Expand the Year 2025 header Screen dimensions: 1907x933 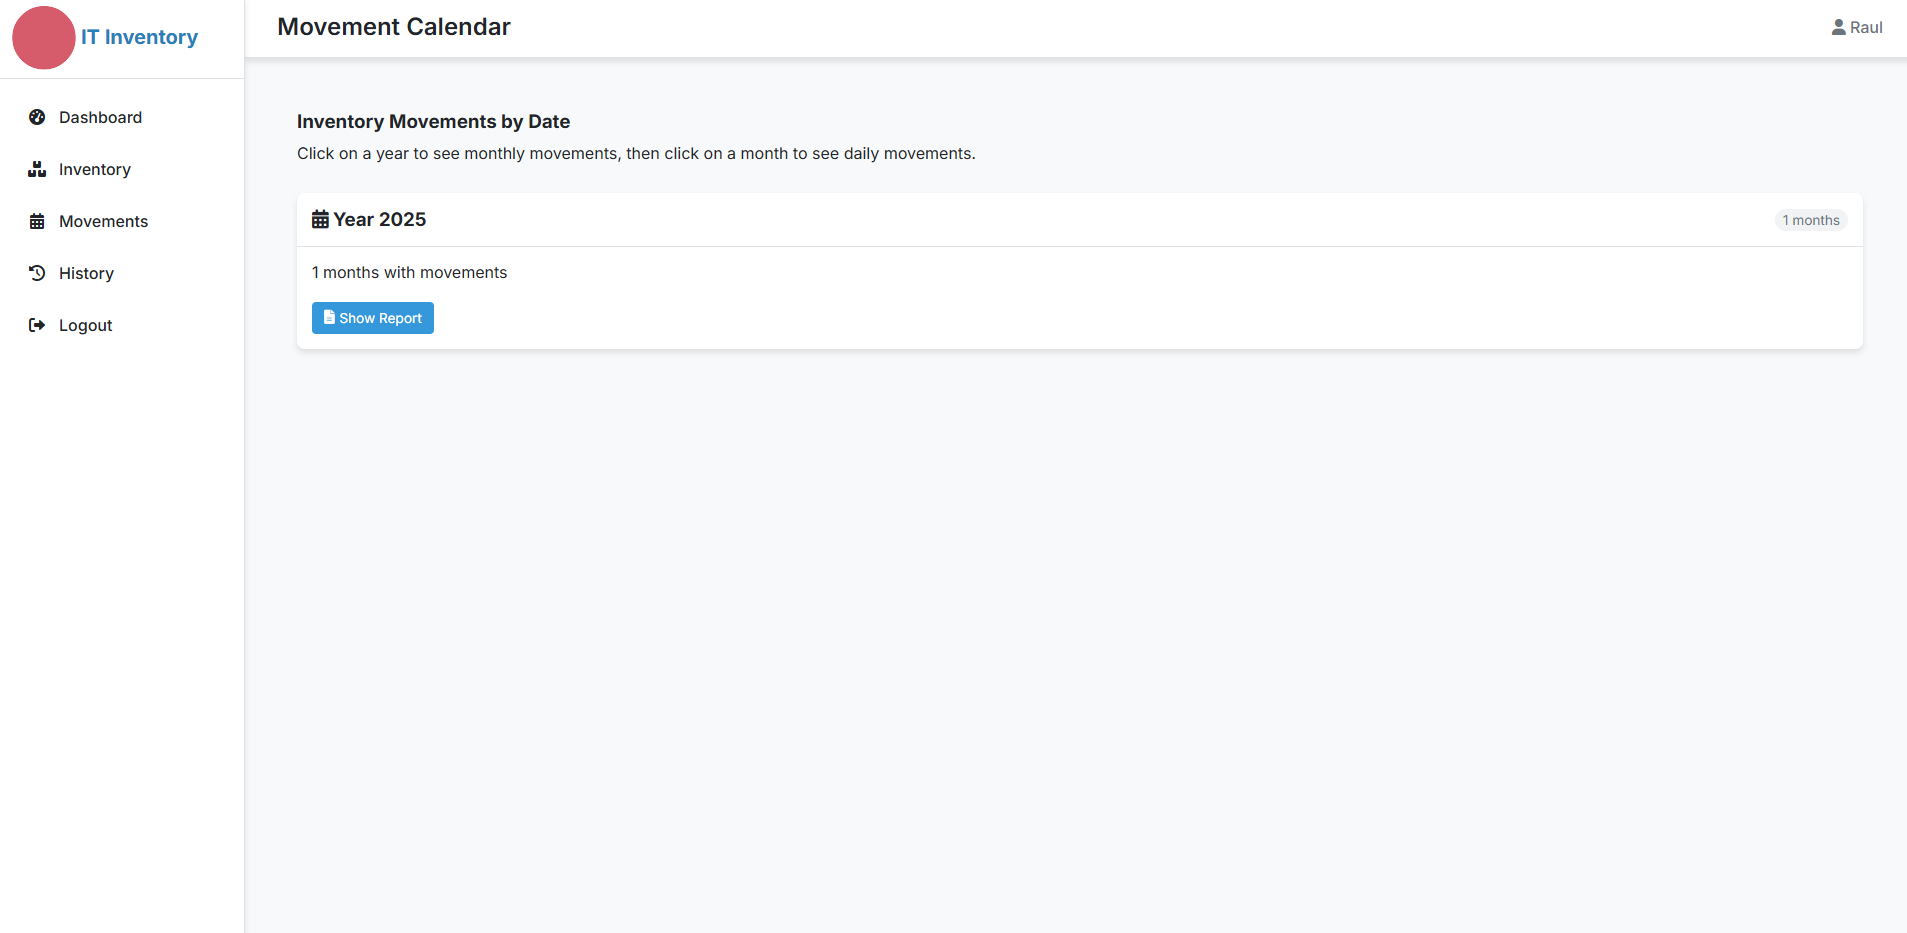point(1079,220)
